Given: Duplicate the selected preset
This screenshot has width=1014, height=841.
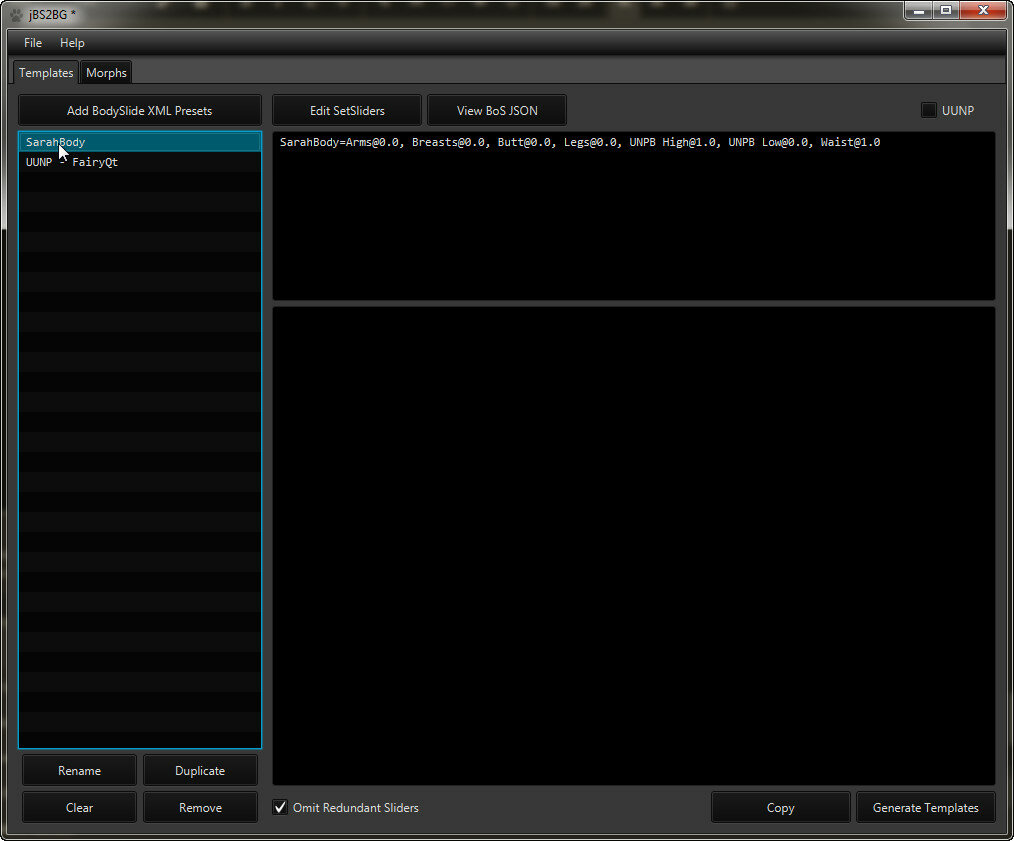Looking at the screenshot, I should (200, 770).
